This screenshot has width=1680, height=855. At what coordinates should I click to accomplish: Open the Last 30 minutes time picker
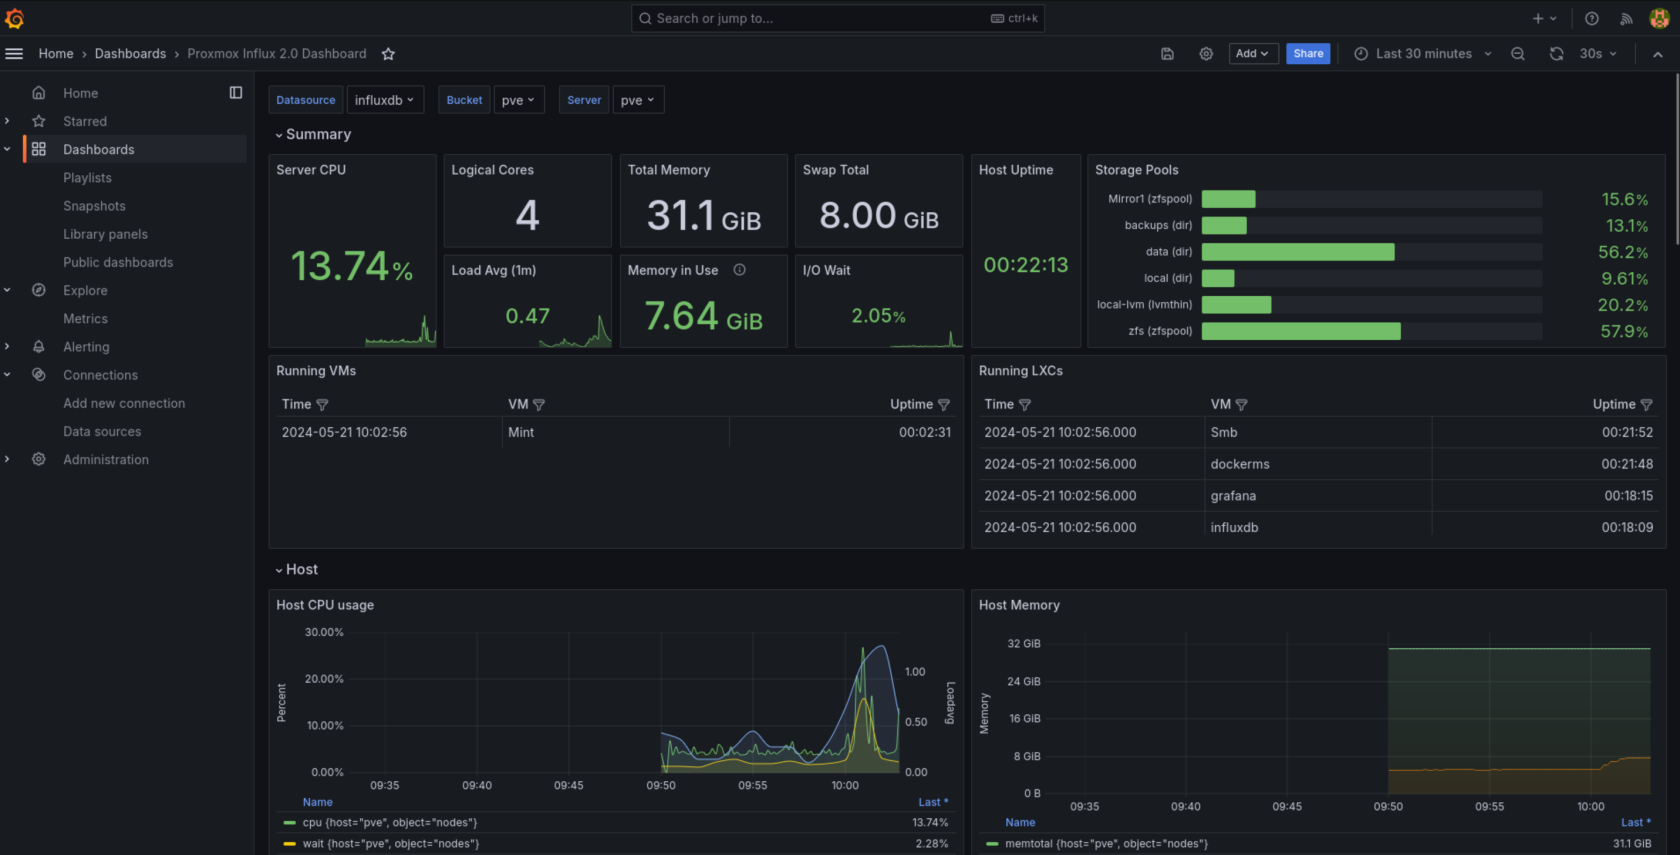coord(1422,54)
